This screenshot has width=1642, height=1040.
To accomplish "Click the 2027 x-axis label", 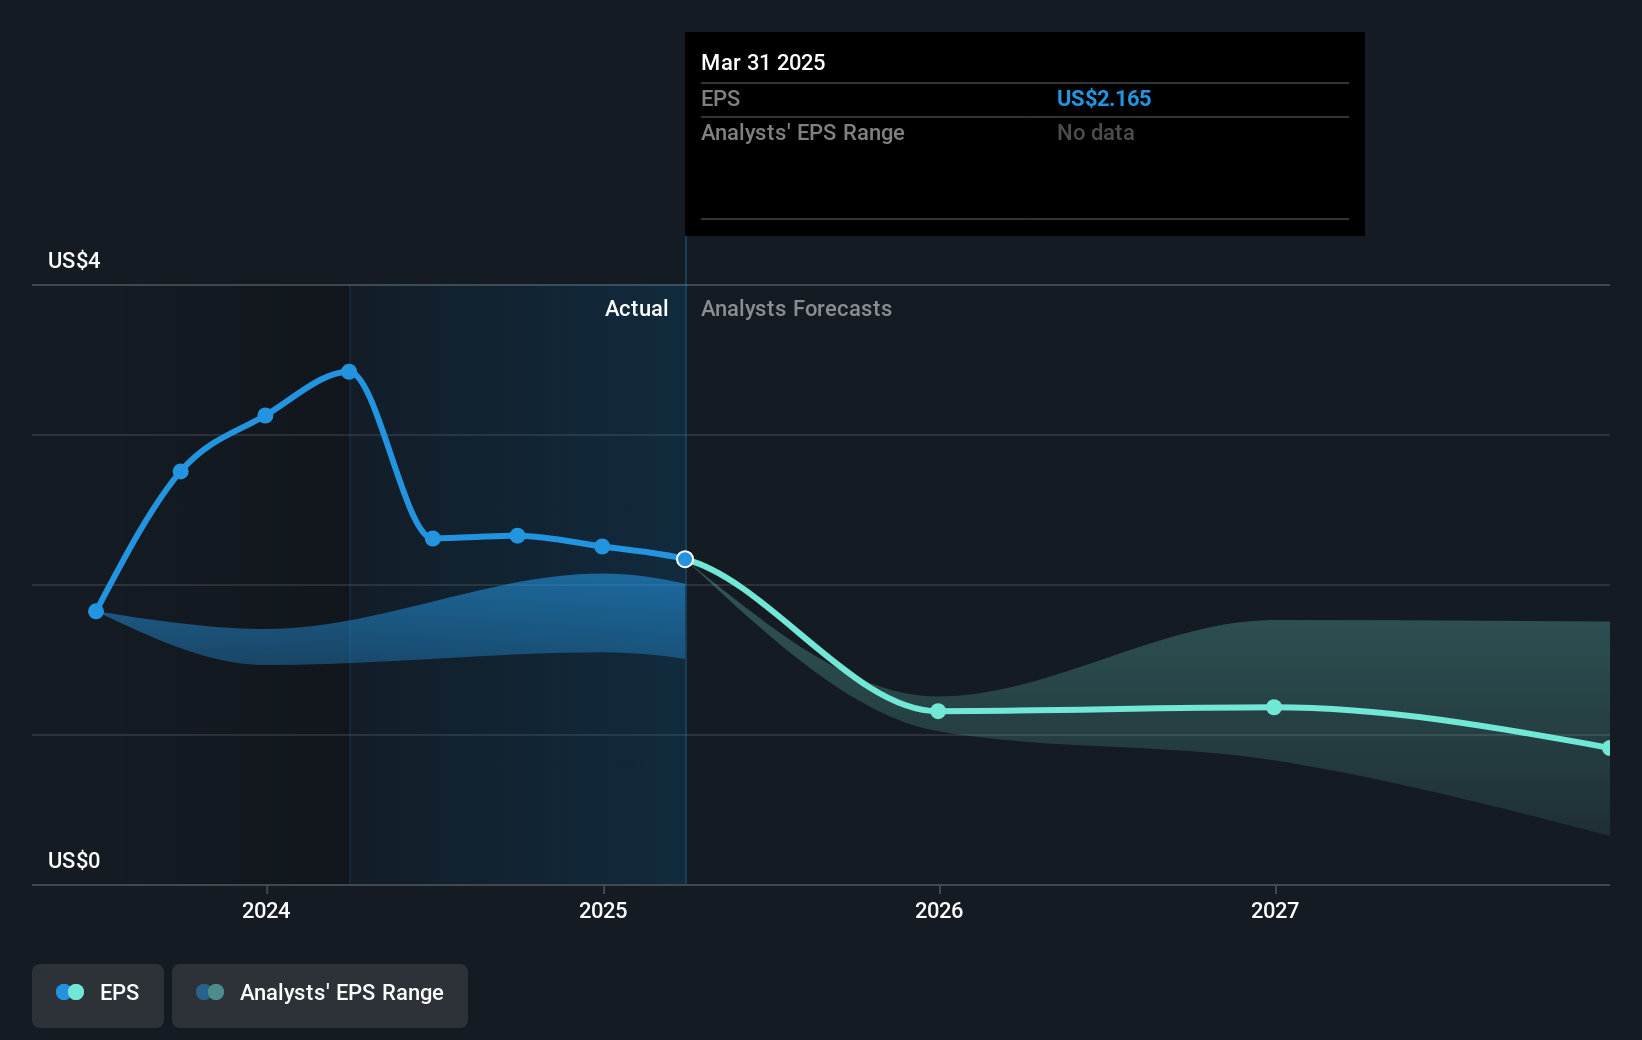I will point(1275,910).
